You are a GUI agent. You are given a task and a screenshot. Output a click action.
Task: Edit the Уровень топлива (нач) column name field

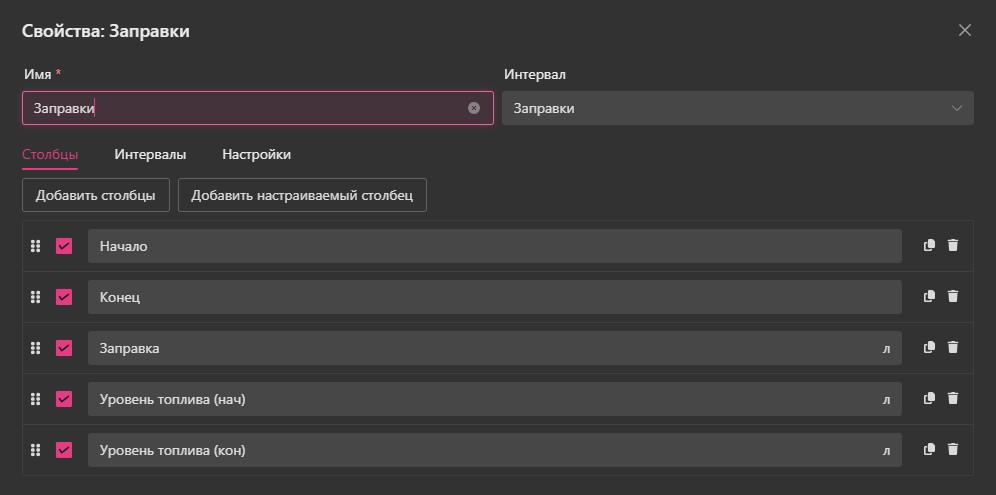(x=480, y=399)
